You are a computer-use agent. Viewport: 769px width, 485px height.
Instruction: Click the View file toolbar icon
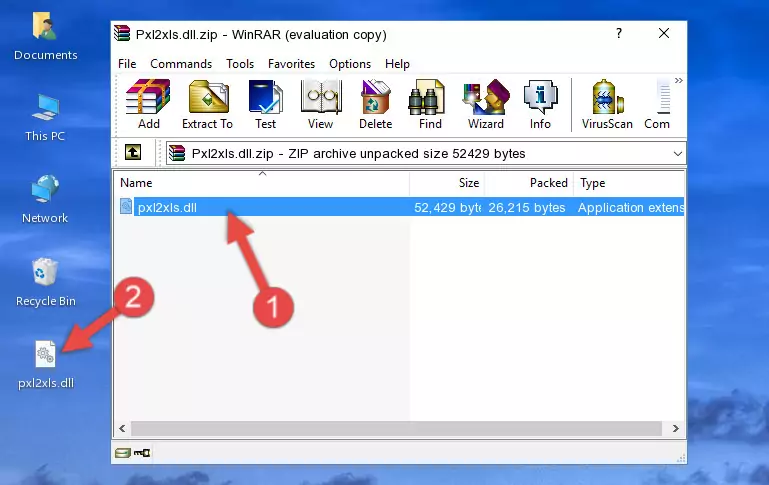pyautogui.click(x=321, y=104)
